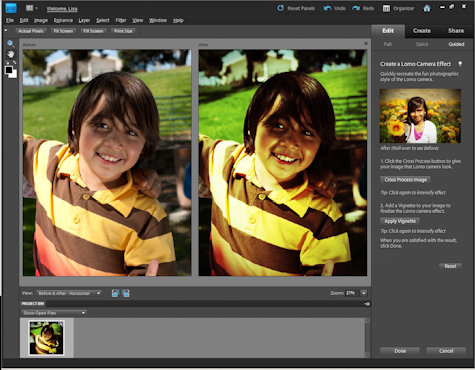Click the Home icon

[x=427, y=8]
